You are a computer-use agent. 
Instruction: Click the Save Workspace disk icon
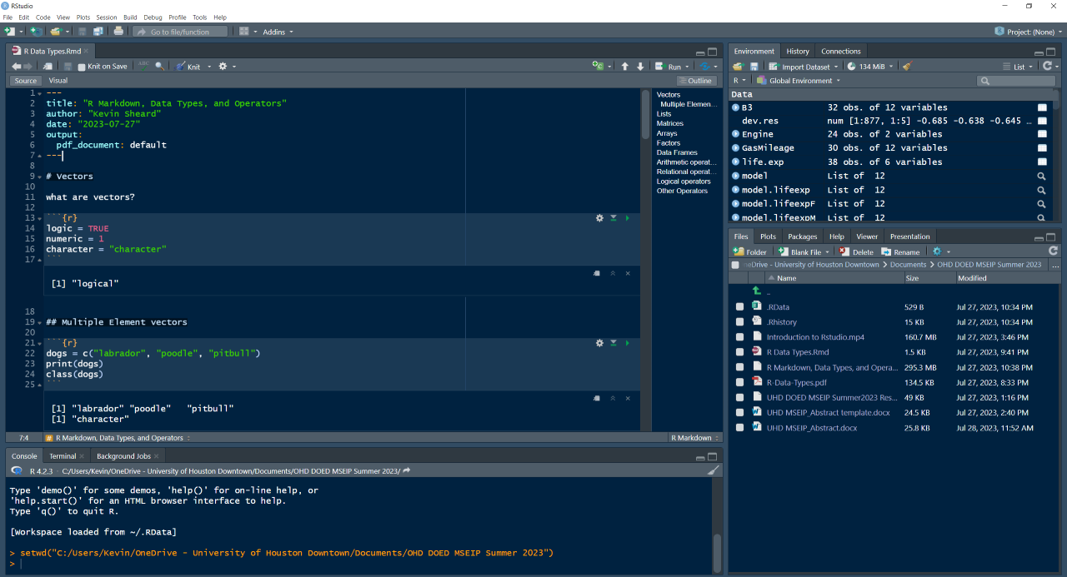click(x=754, y=66)
